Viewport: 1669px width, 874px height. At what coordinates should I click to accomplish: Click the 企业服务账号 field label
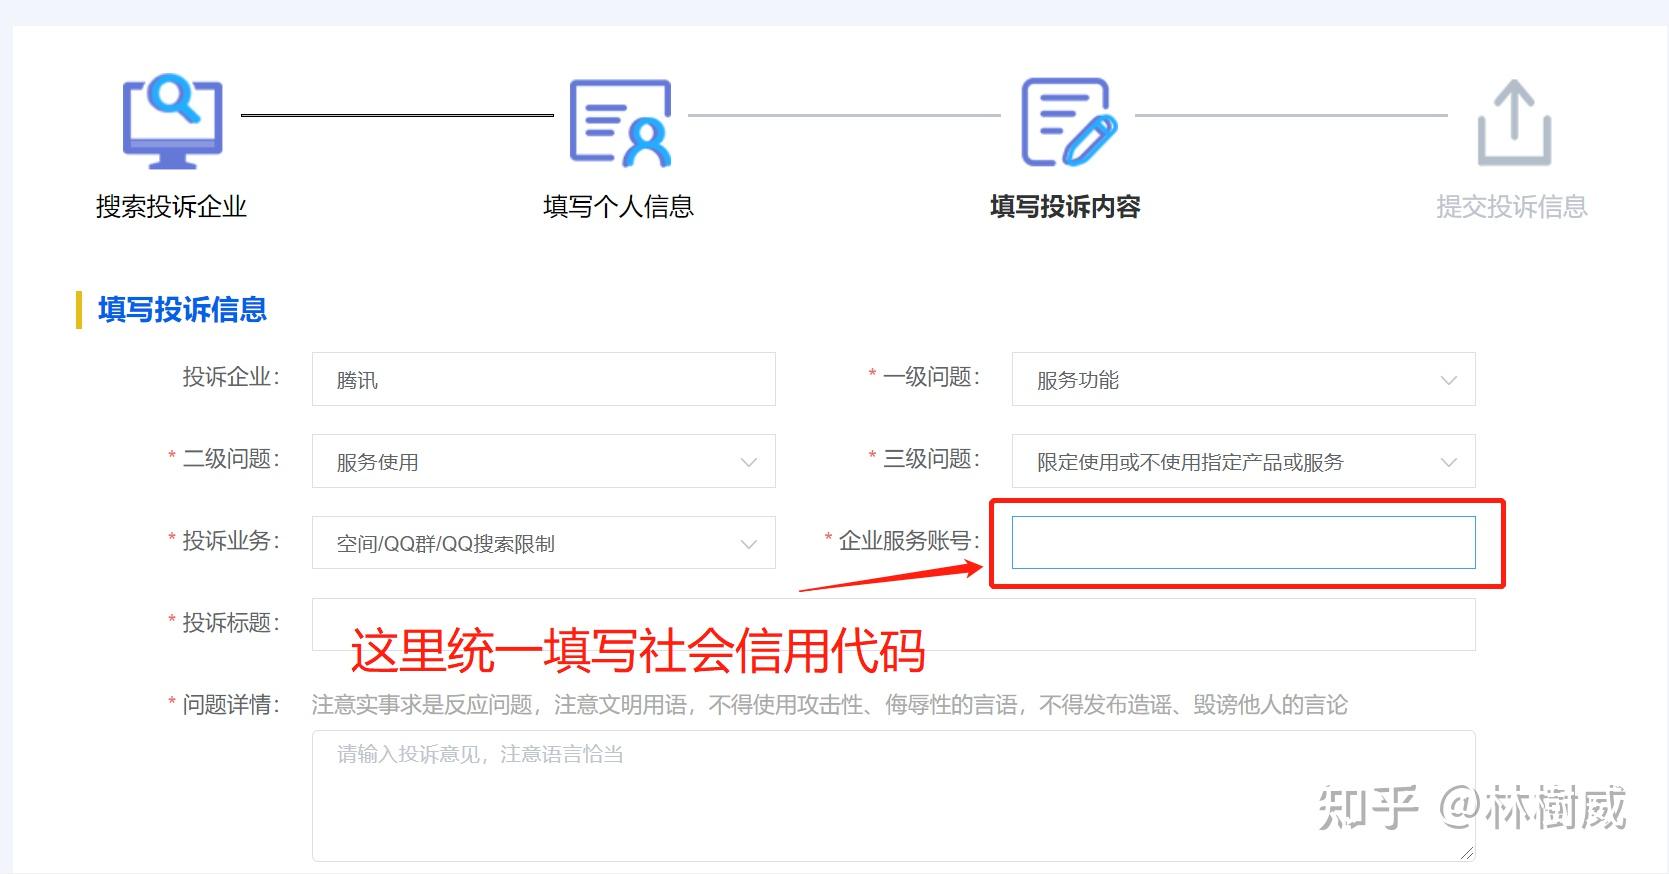pyautogui.click(x=909, y=541)
